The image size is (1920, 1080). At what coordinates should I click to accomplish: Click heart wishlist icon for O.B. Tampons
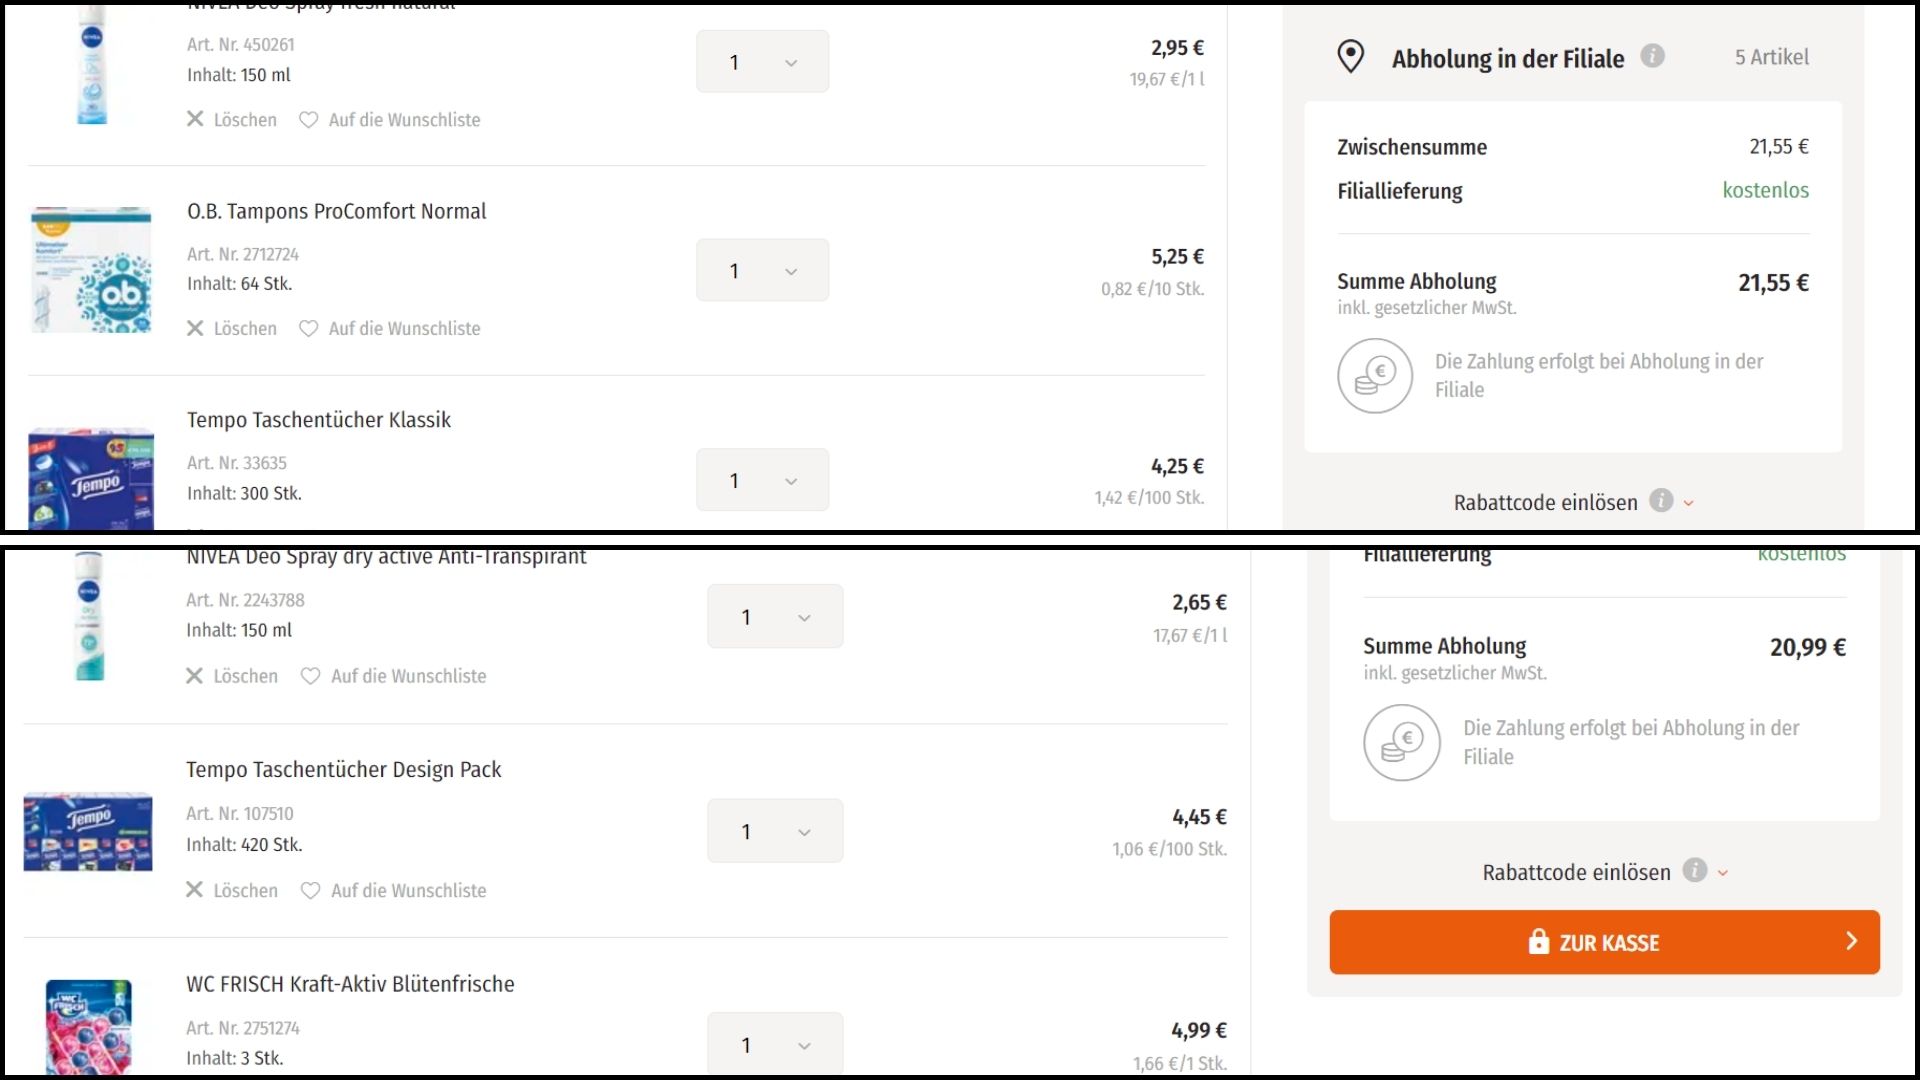click(309, 329)
